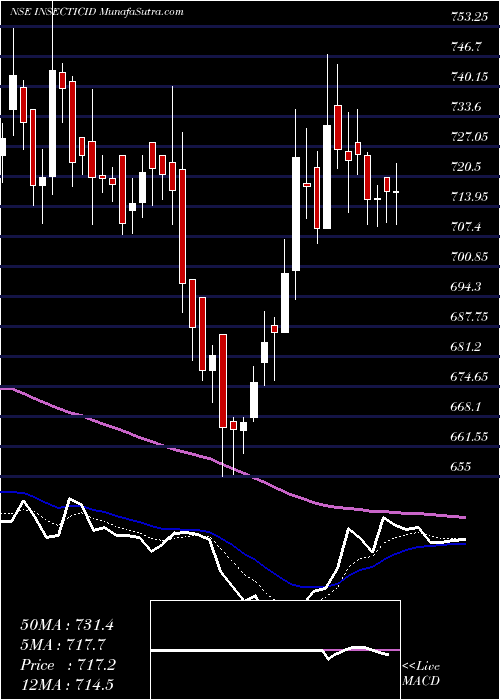Click the 668.1 price level label

click(467, 407)
